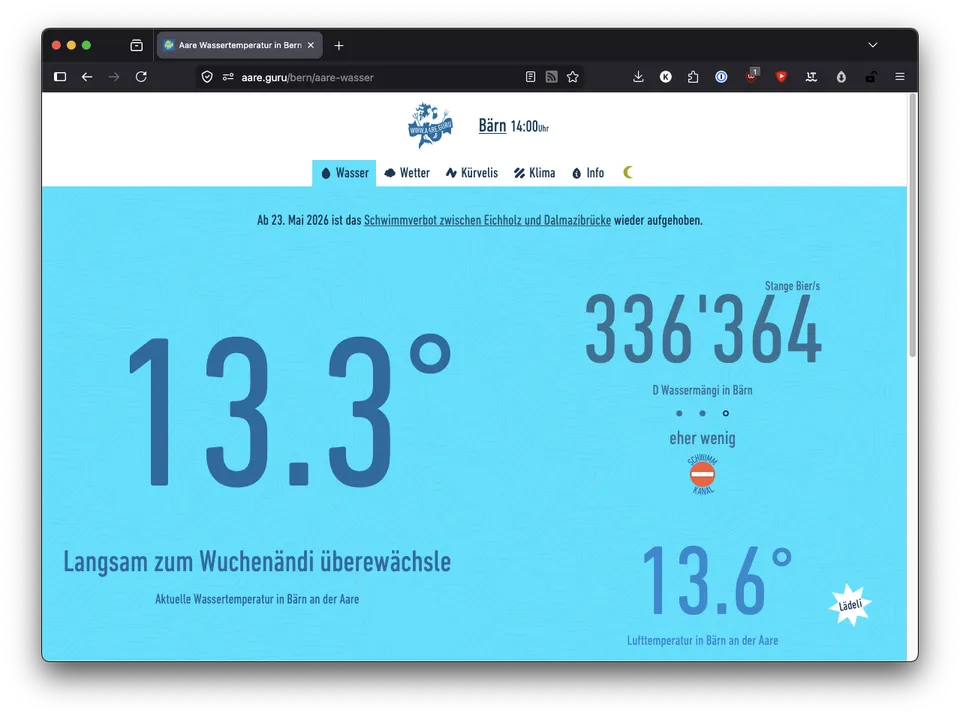The image size is (960, 716).
Task: Toggle dark mode with the moon icon
Action: (x=628, y=173)
